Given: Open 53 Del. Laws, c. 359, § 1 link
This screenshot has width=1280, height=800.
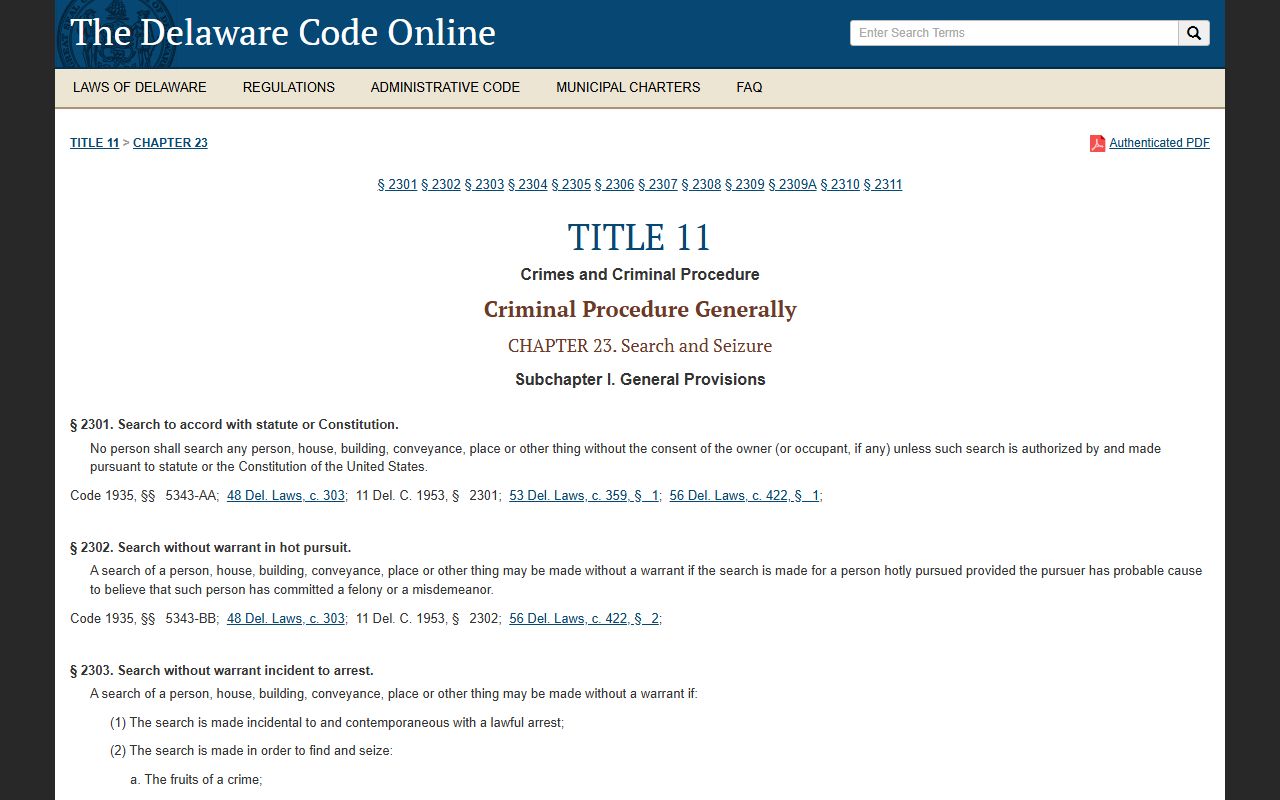Looking at the screenshot, I should pos(584,495).
